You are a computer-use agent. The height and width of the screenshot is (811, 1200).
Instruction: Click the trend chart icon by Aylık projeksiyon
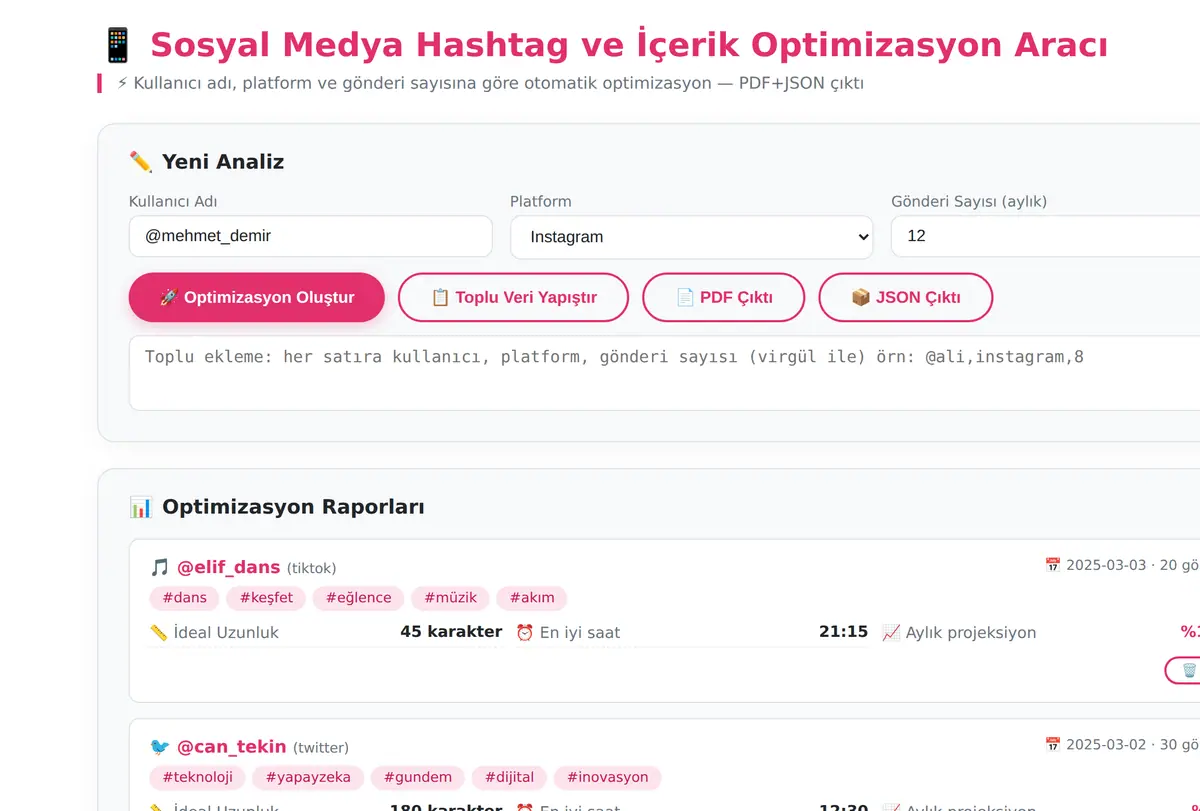pos(891,632)
